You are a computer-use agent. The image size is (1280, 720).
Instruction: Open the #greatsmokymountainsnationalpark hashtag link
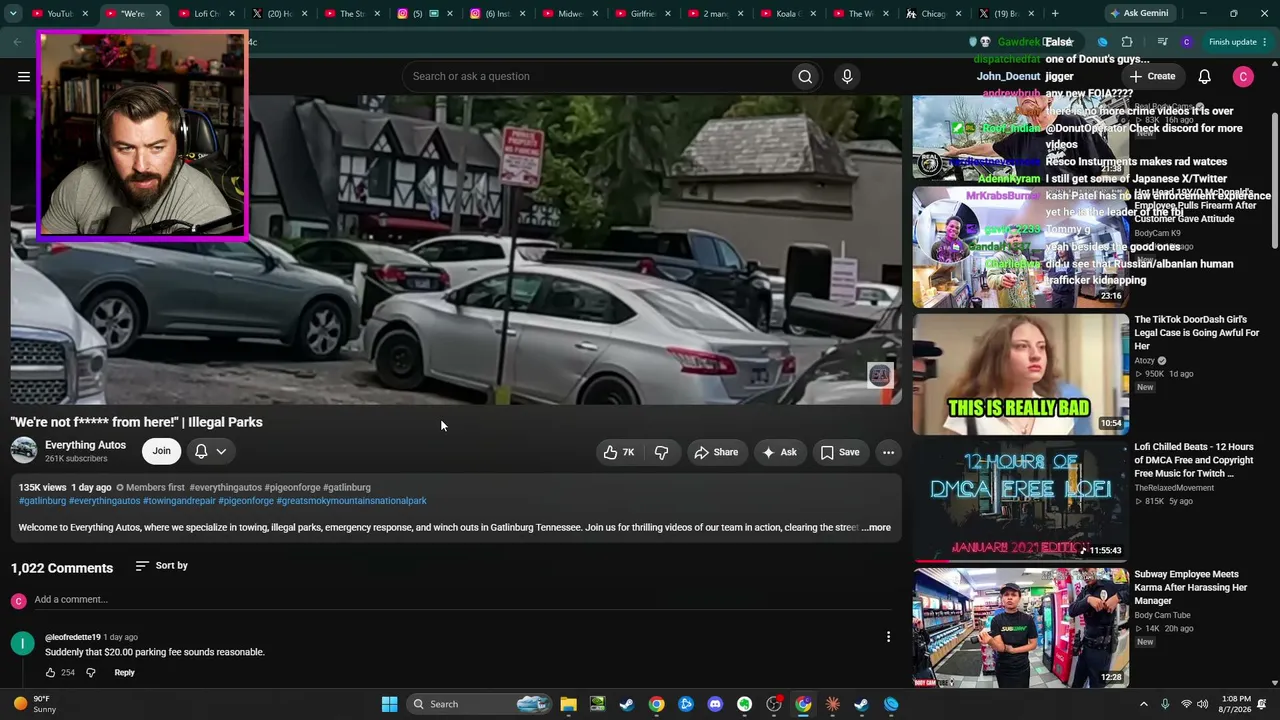(x=351, y=501)
